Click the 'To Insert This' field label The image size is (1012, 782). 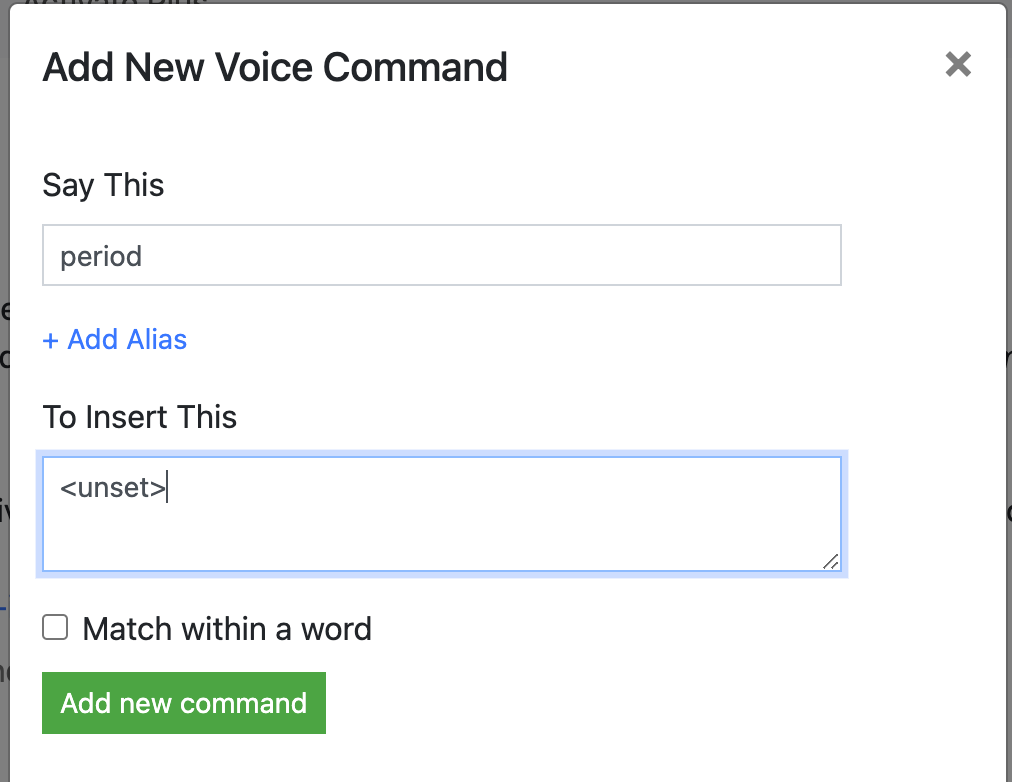[140, 416]
